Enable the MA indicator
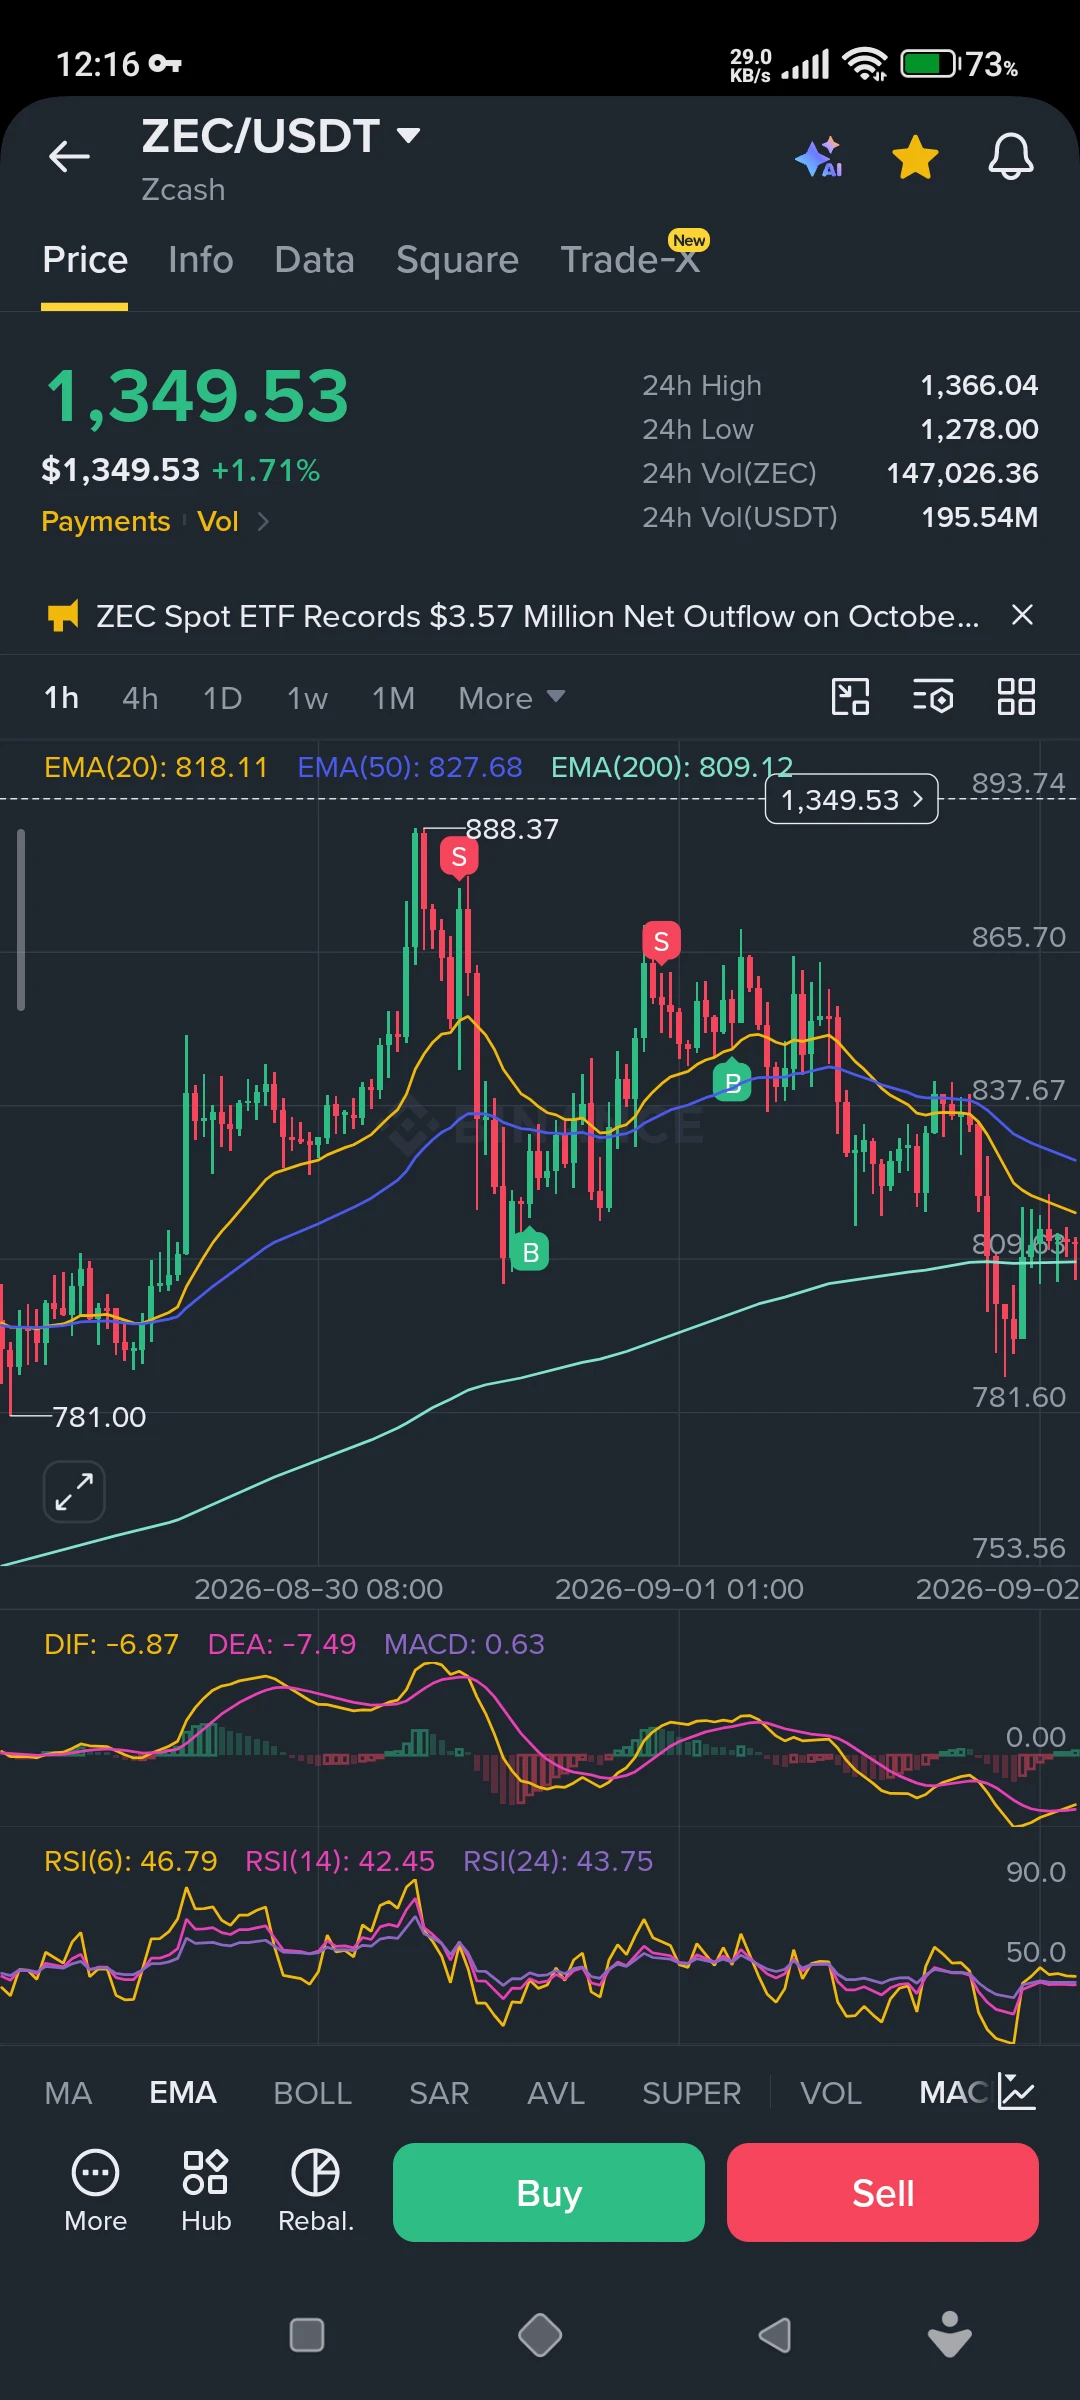This screenshot has width=1080, height=2400. tap(68, 2093)
